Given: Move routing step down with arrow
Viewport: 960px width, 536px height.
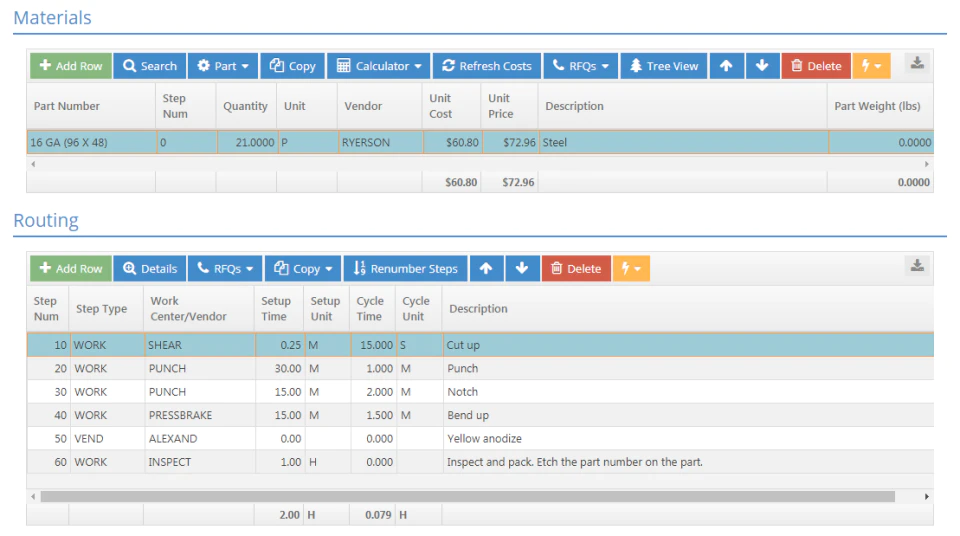Looking at the screenshot, I should point(522,268).
